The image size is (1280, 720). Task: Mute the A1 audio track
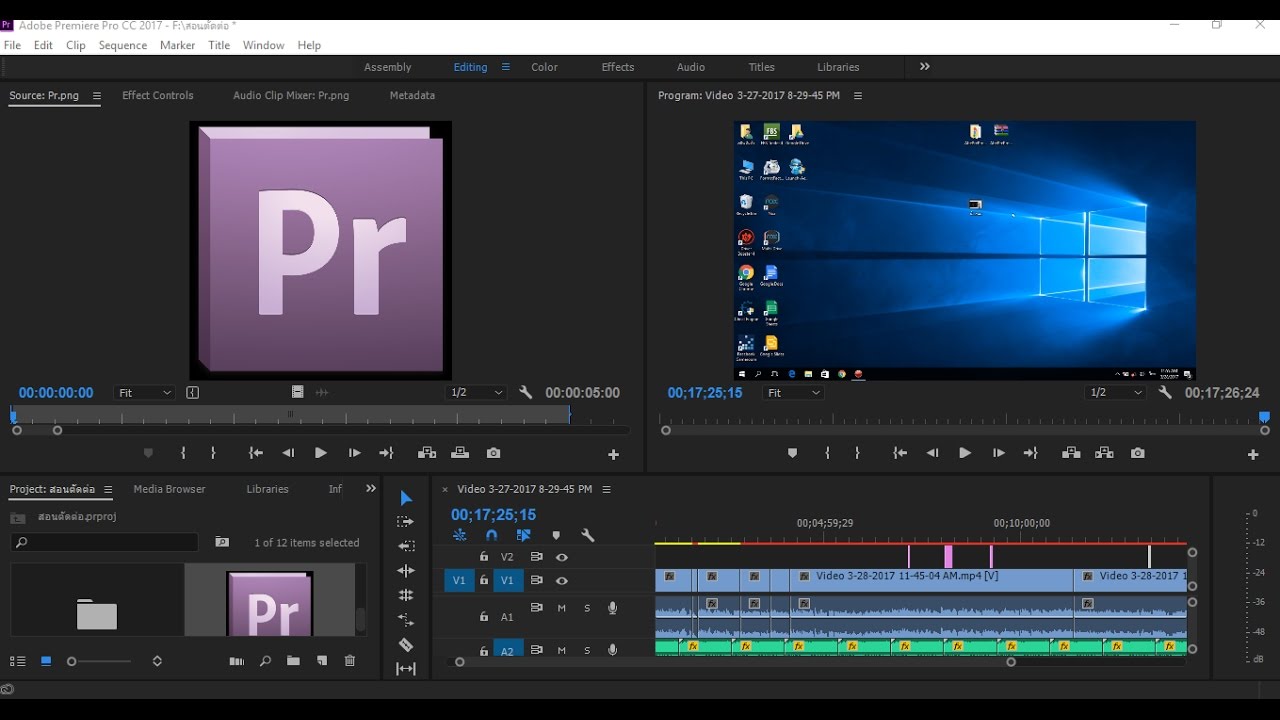(562, 608)
